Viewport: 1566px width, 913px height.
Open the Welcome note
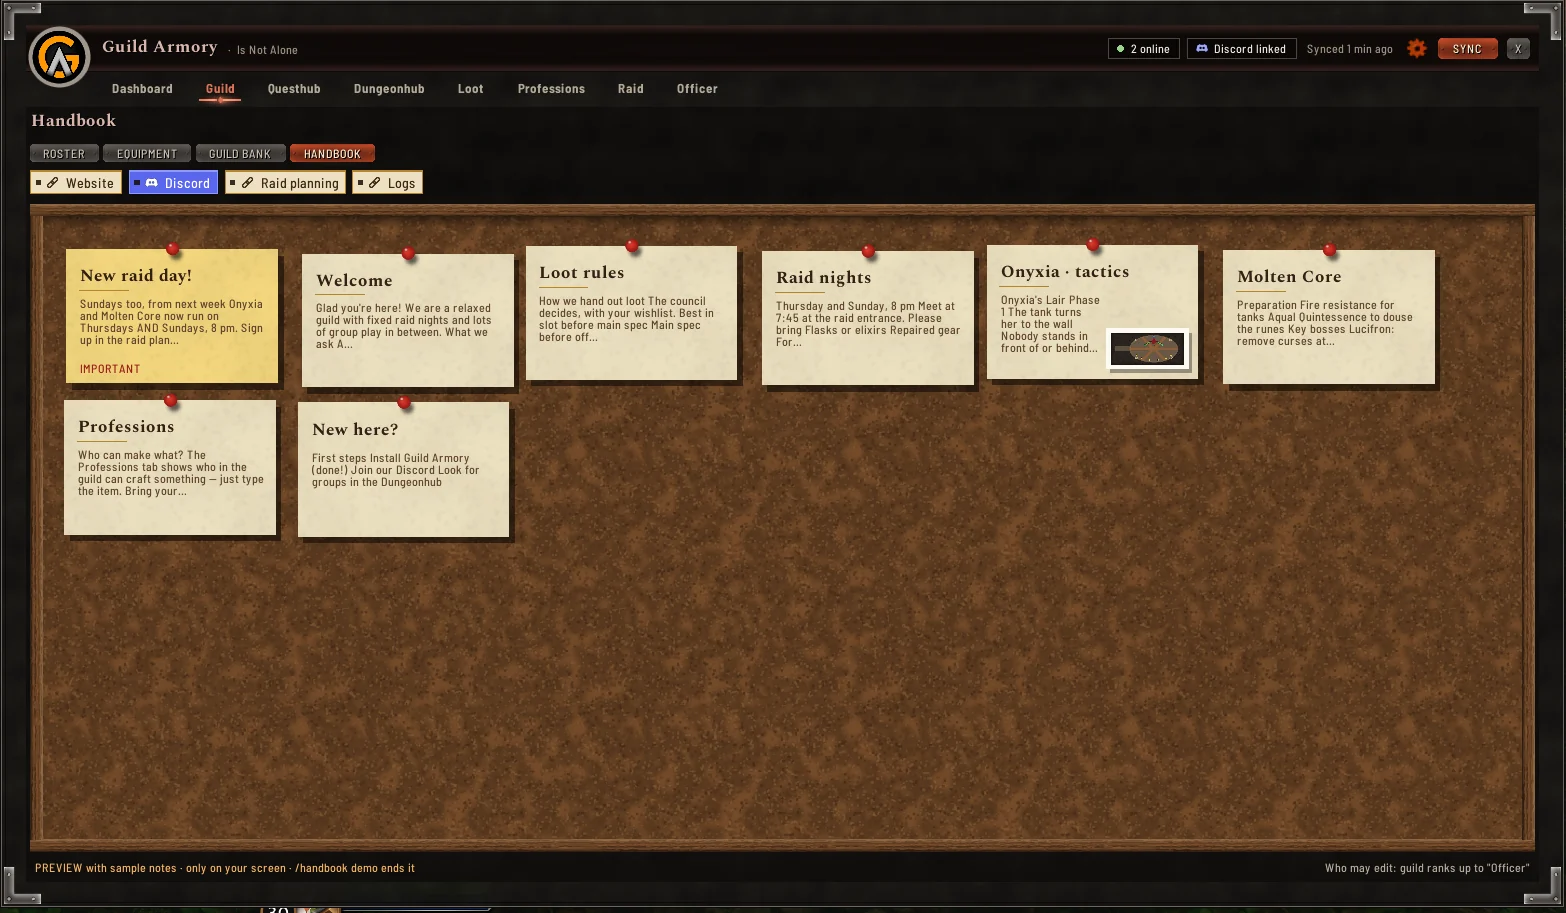[408, 320]
